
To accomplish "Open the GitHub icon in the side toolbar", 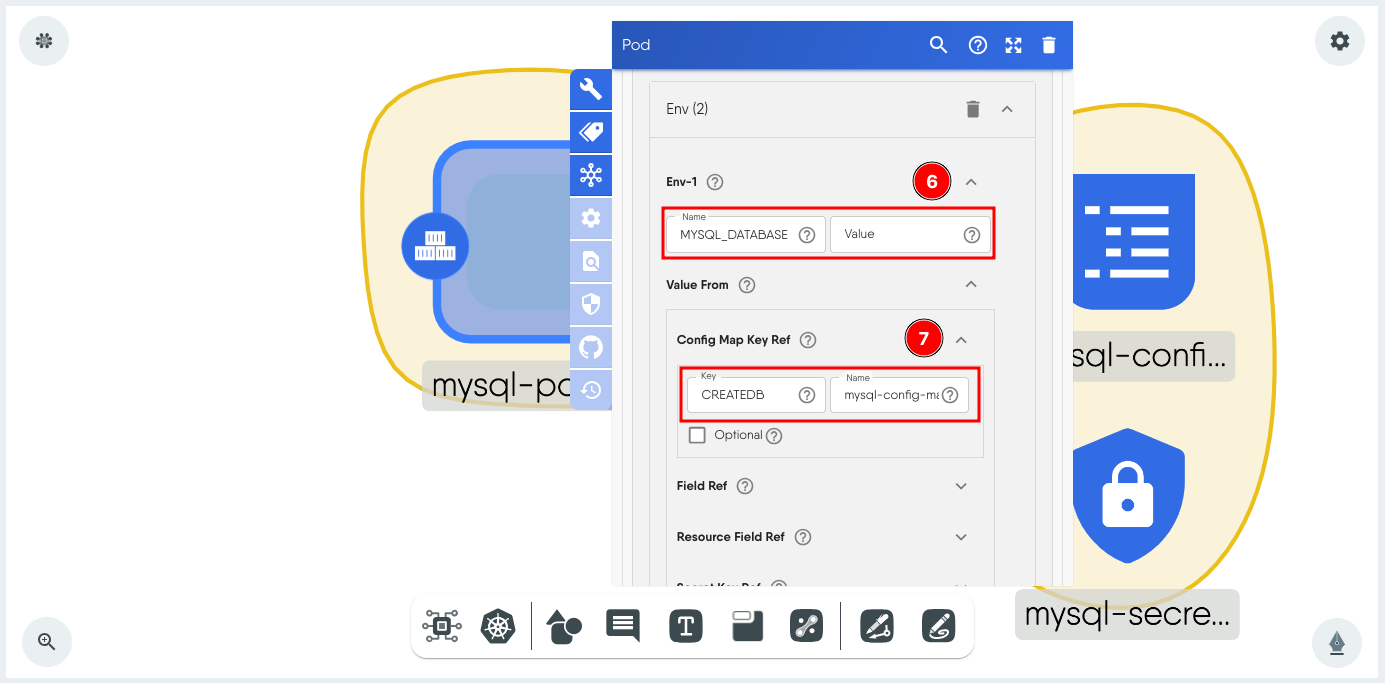I will tap(590, 347).
